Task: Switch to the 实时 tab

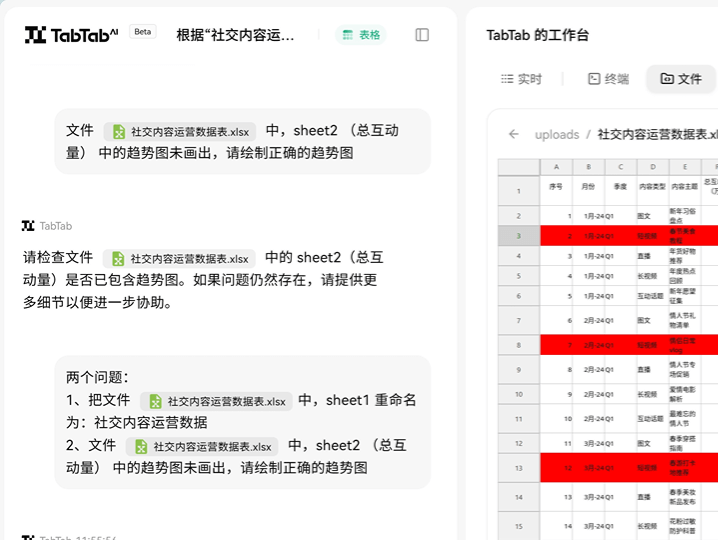Action: [x=521, y=79]
